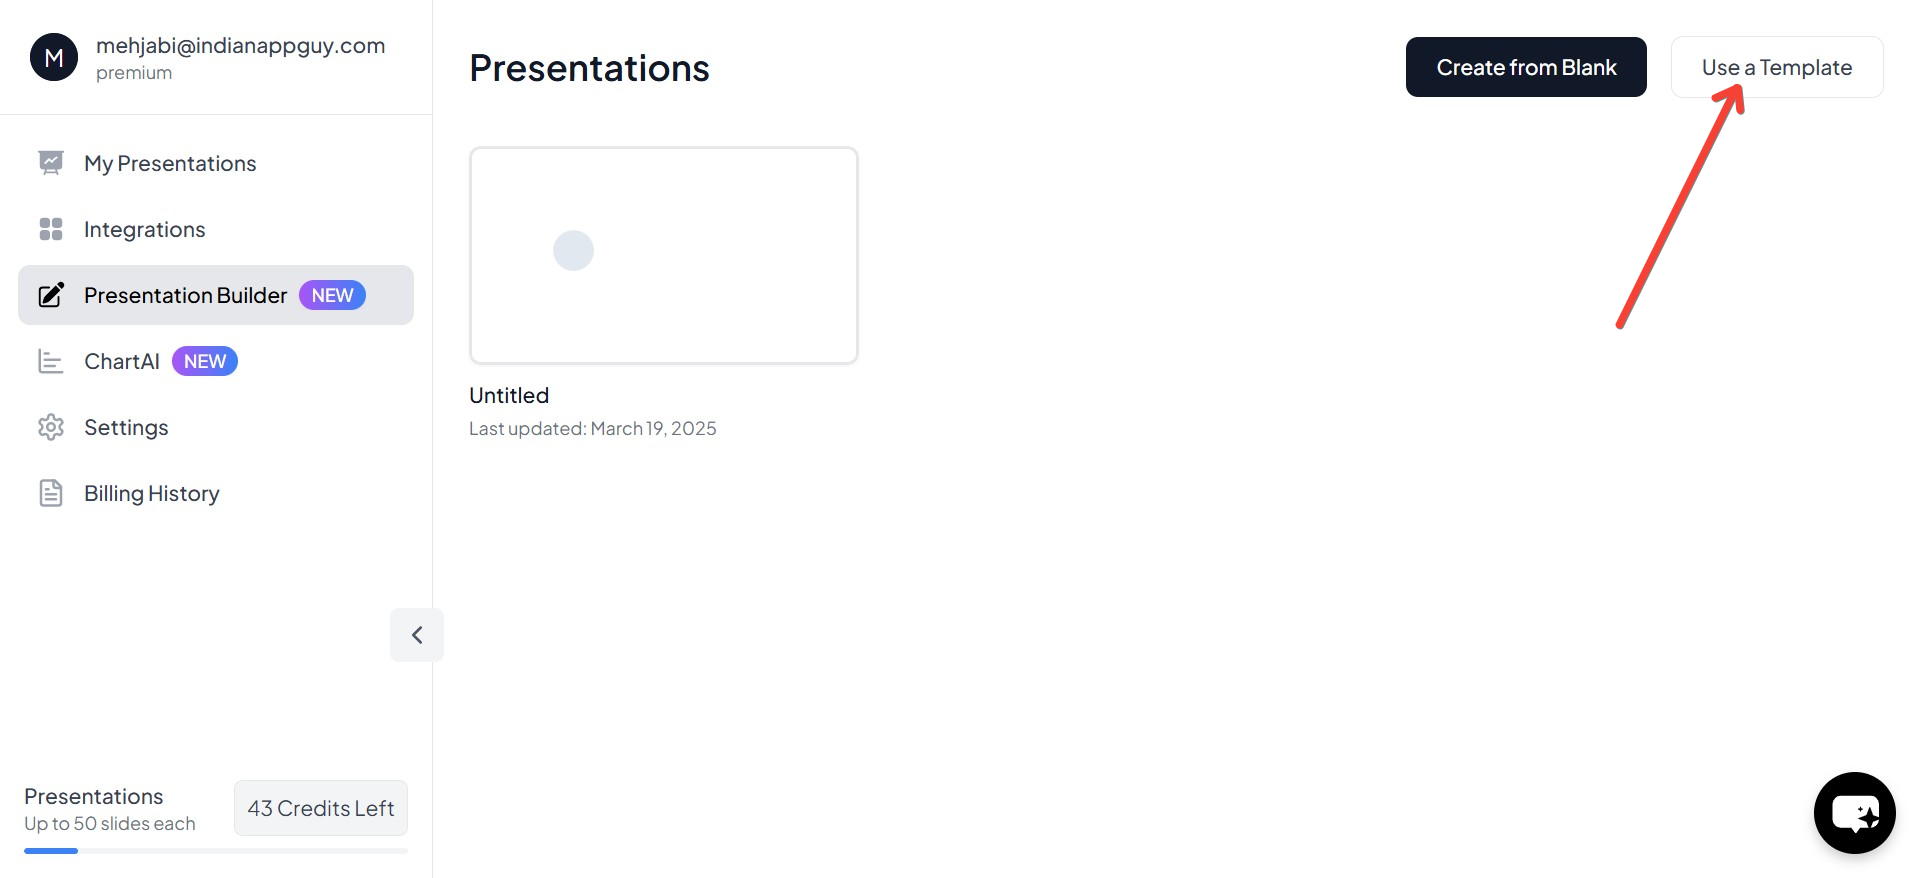Go to Integrations in the sidebar
This screenshot has width=1920, height=878.
(x=144, y=229)
